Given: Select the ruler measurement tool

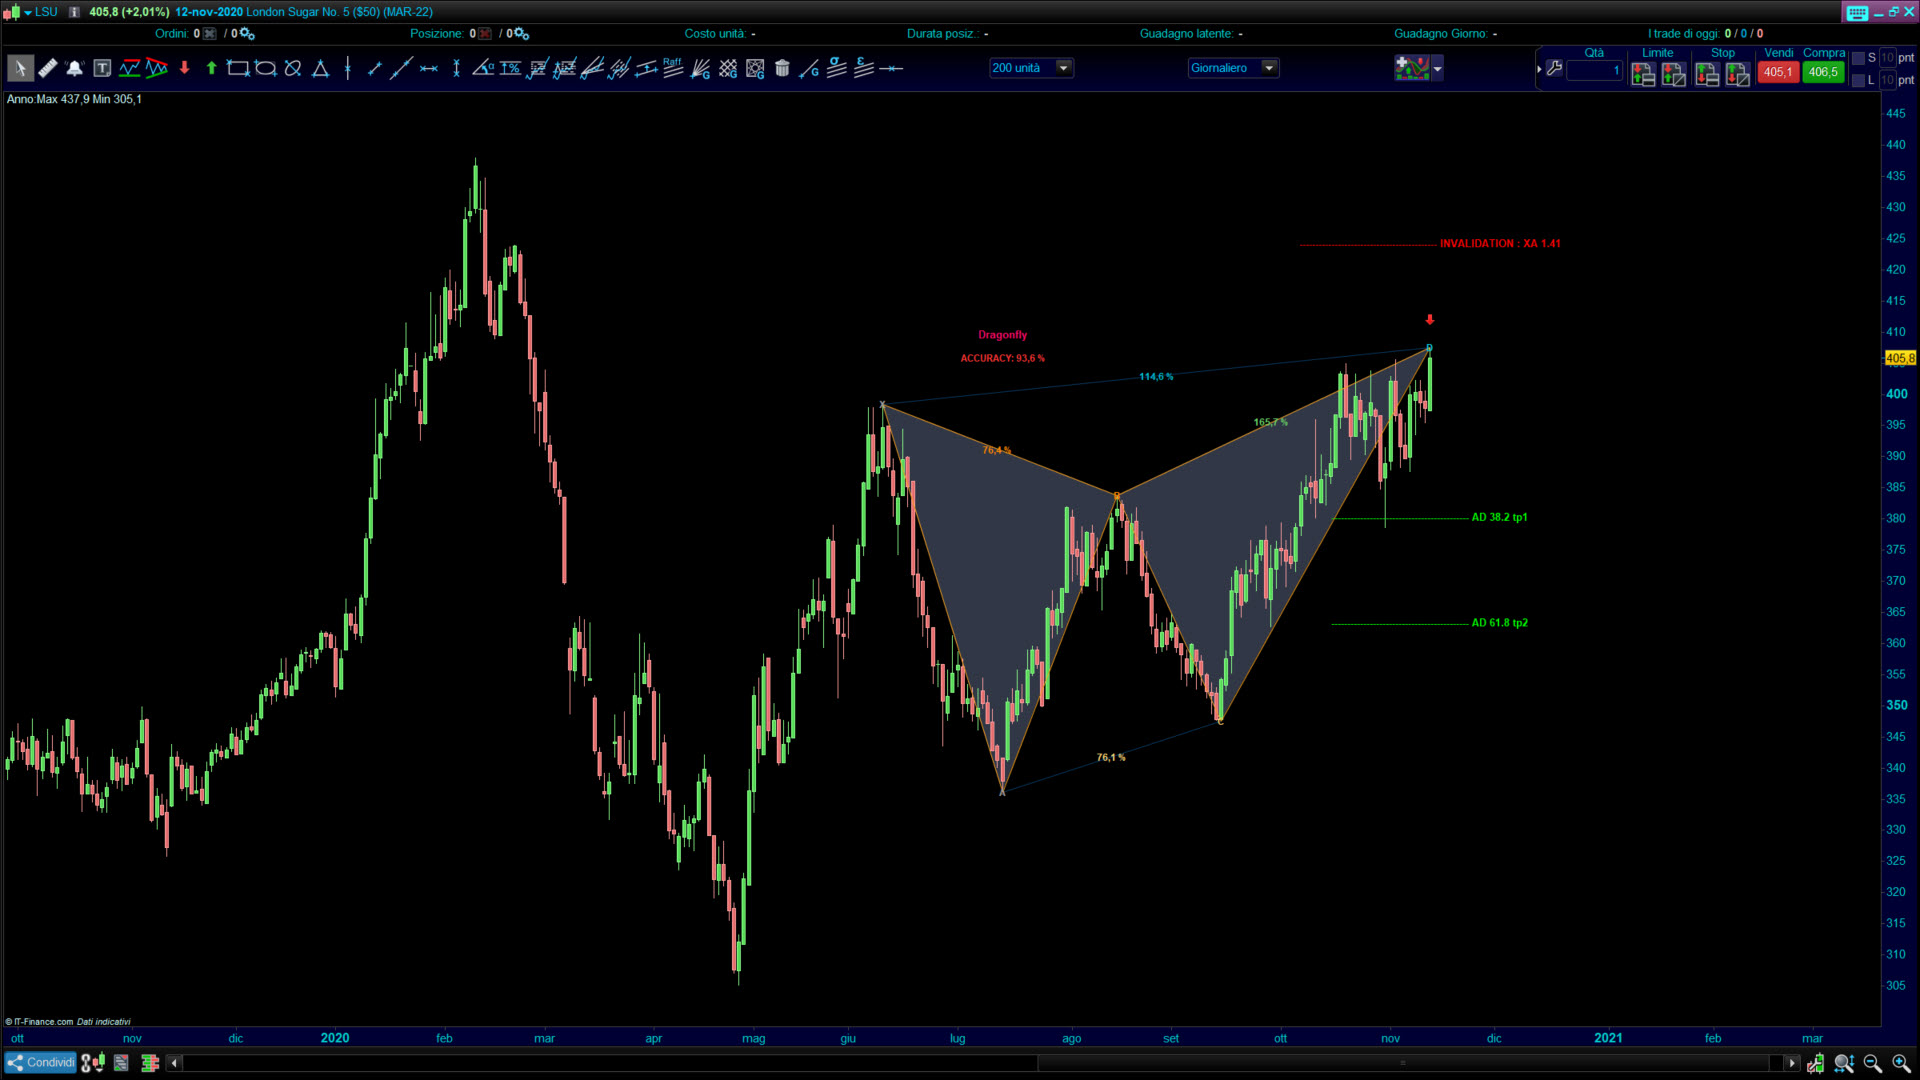Looking at the screenshot, I should pyautogui.click(x=47, y=68).
